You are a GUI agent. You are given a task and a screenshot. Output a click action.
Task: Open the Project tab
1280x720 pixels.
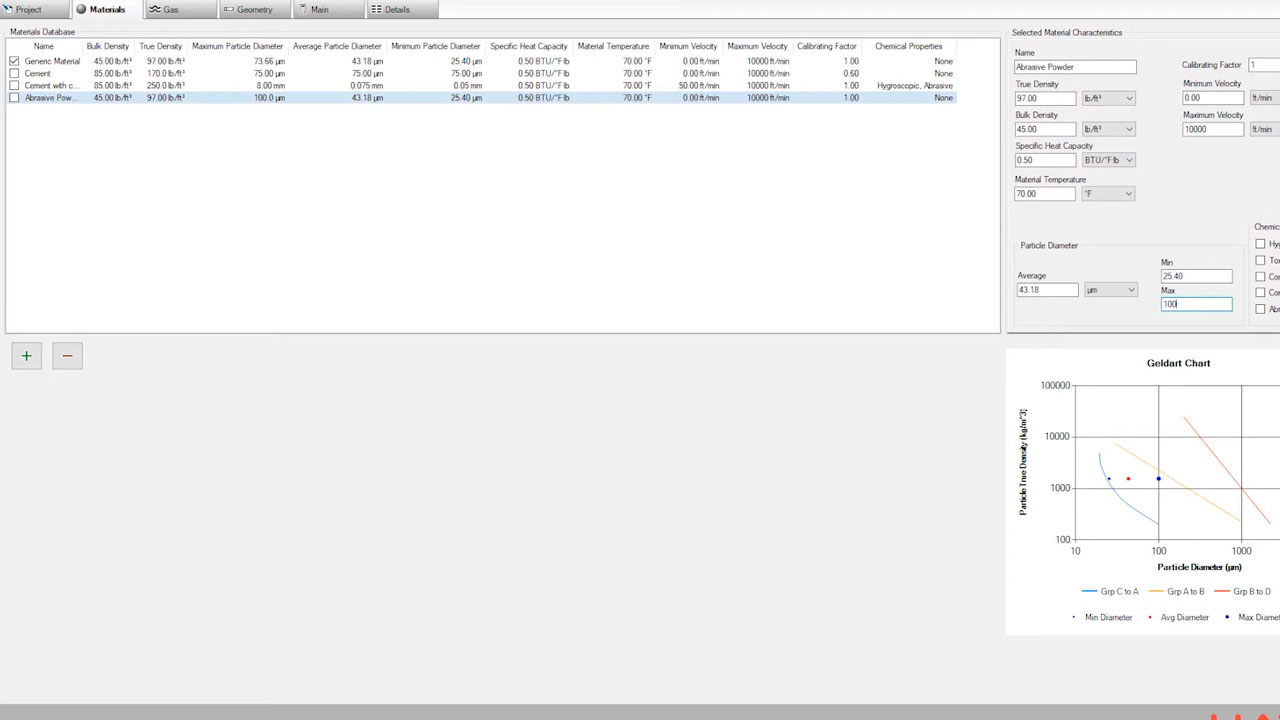(x=28, y=10)
